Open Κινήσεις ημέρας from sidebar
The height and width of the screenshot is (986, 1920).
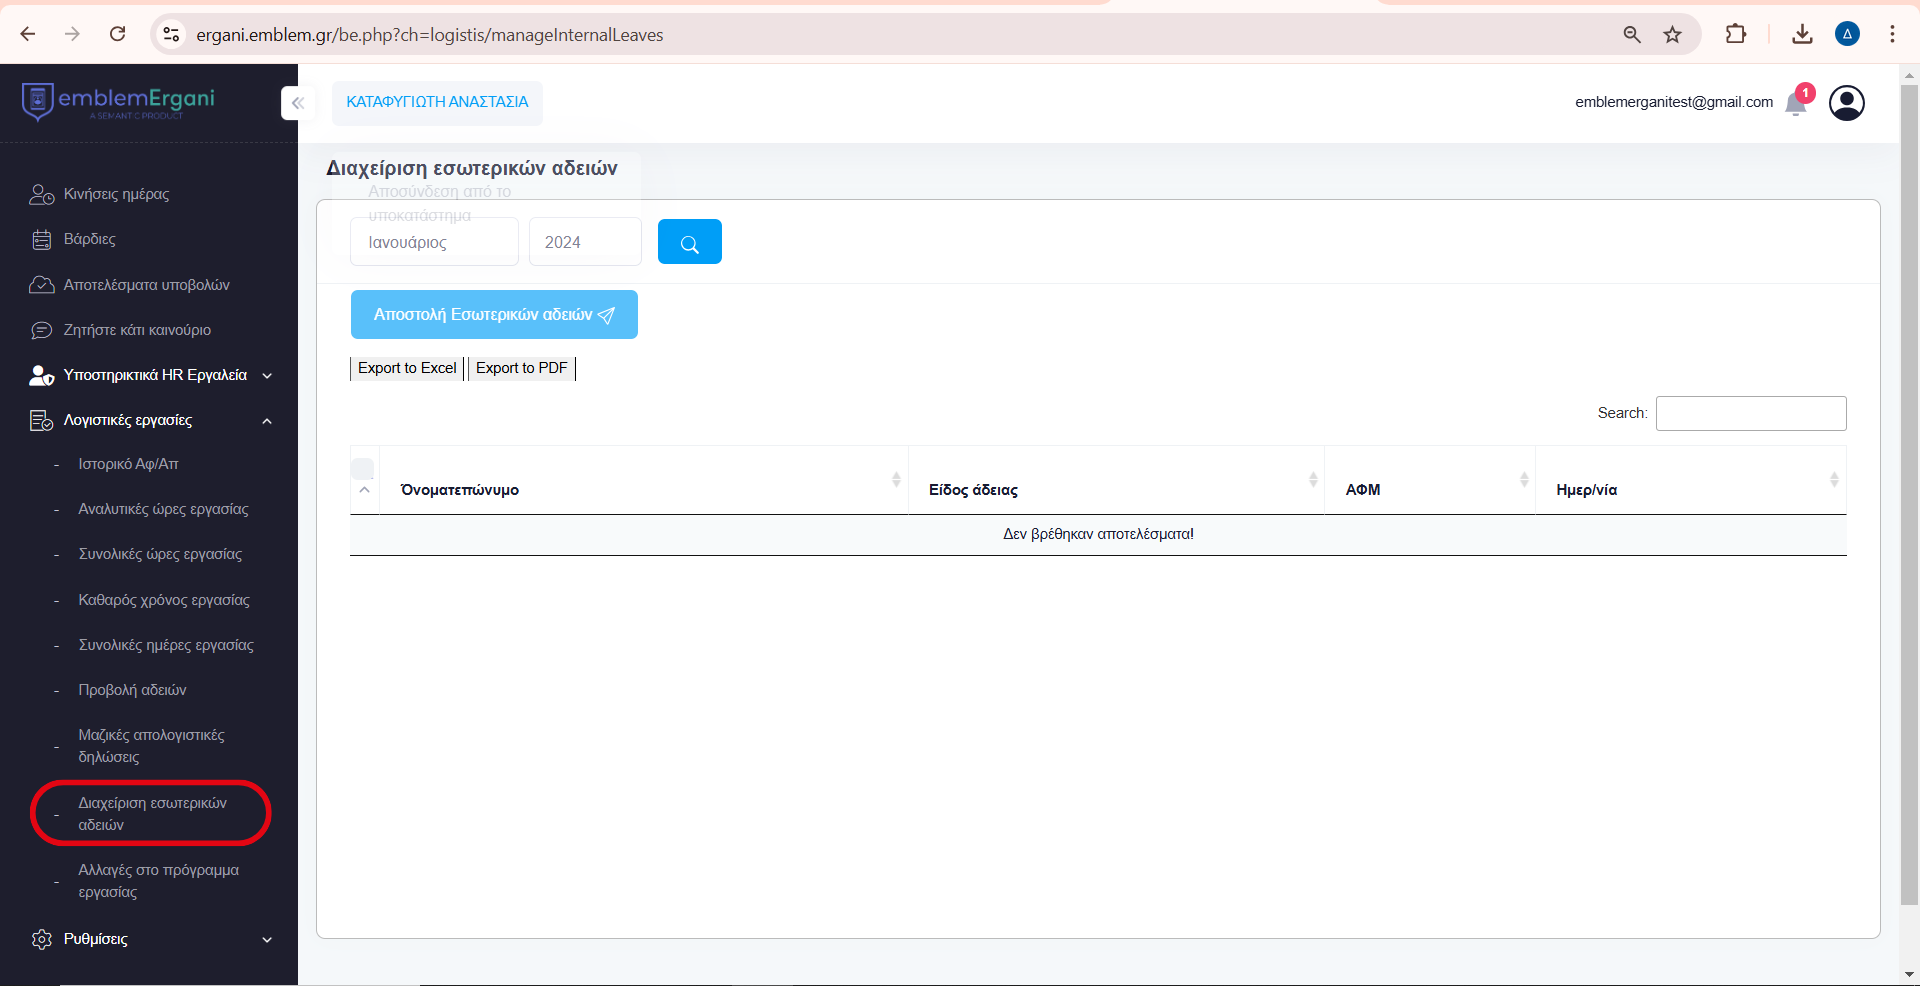[x=116, y=194]
